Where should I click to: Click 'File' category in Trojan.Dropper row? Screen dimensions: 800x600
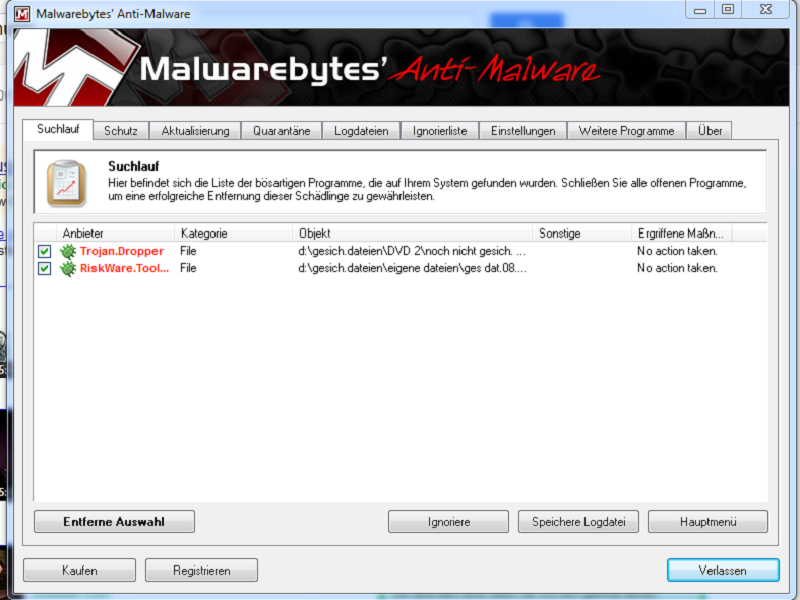(188, 251)
